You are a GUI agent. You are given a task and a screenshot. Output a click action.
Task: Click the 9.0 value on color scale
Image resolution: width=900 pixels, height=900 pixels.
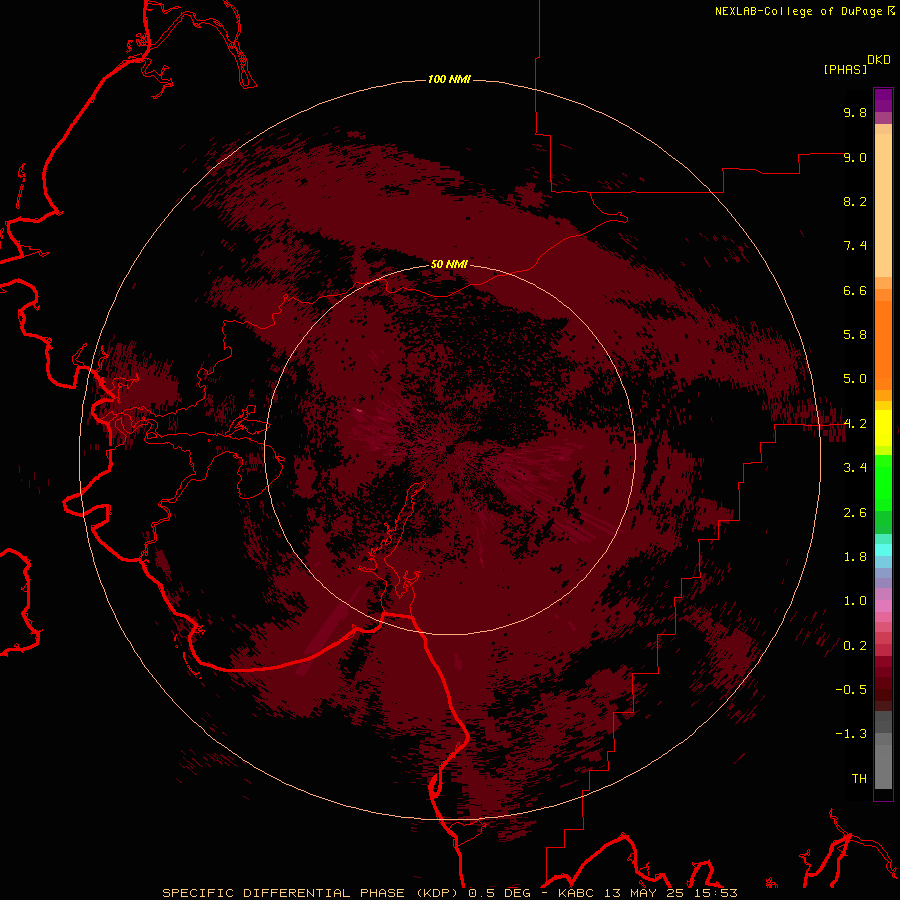[x=855, y=157]
